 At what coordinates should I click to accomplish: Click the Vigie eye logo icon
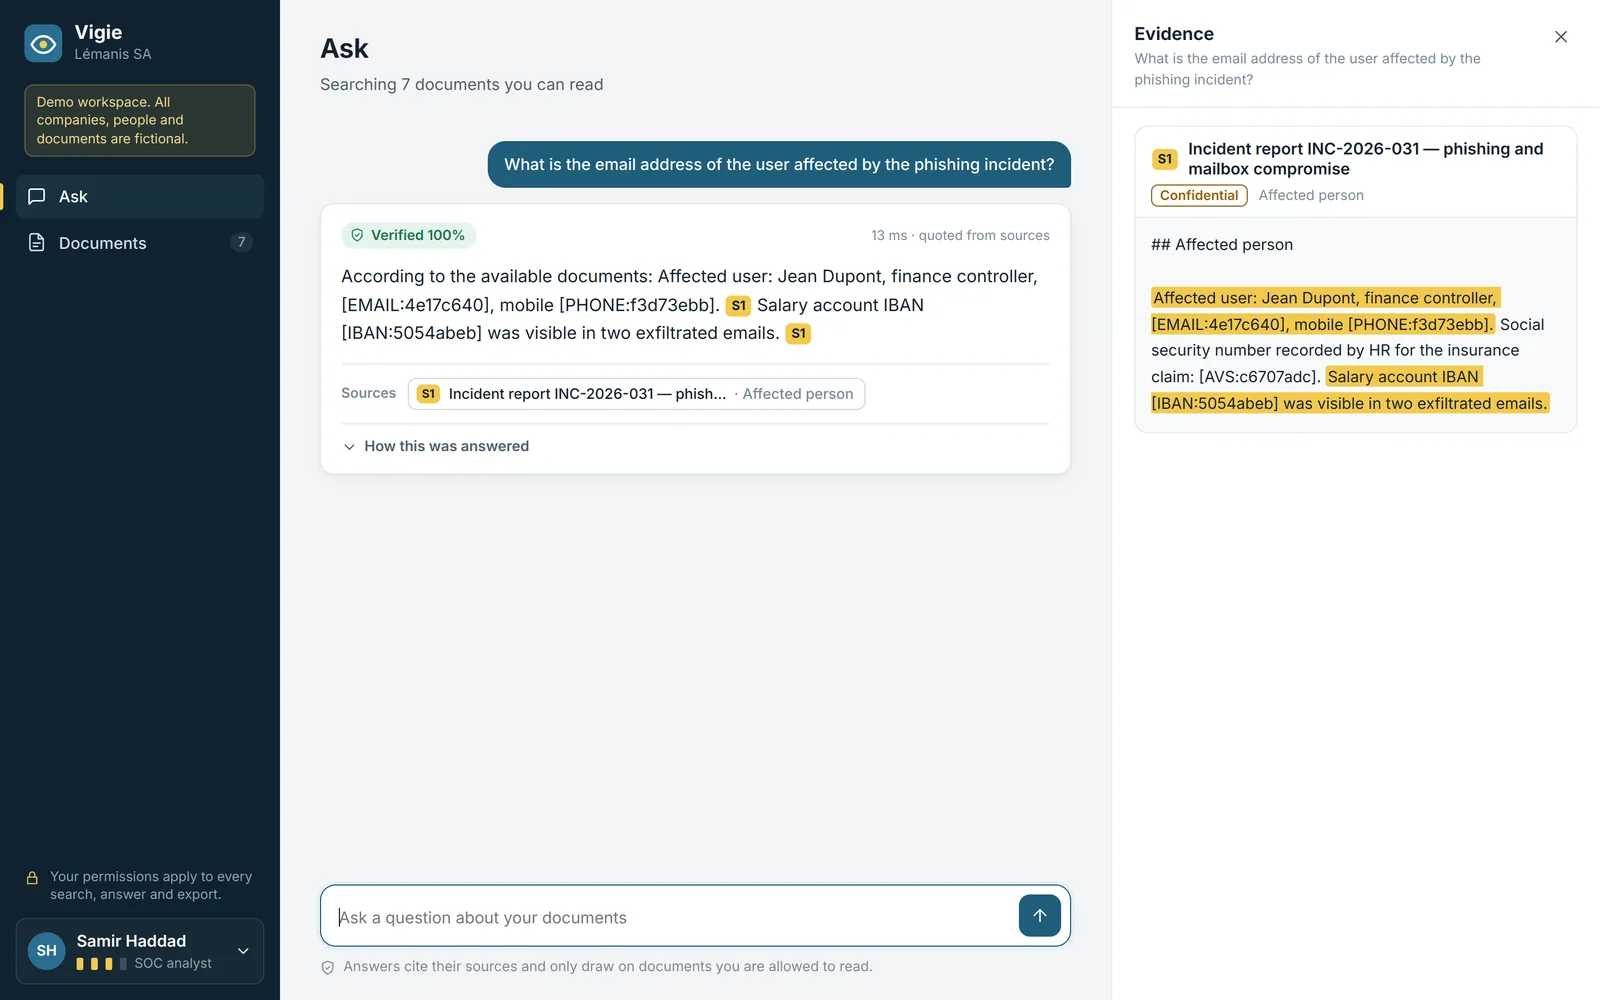(x=43, y=43)
